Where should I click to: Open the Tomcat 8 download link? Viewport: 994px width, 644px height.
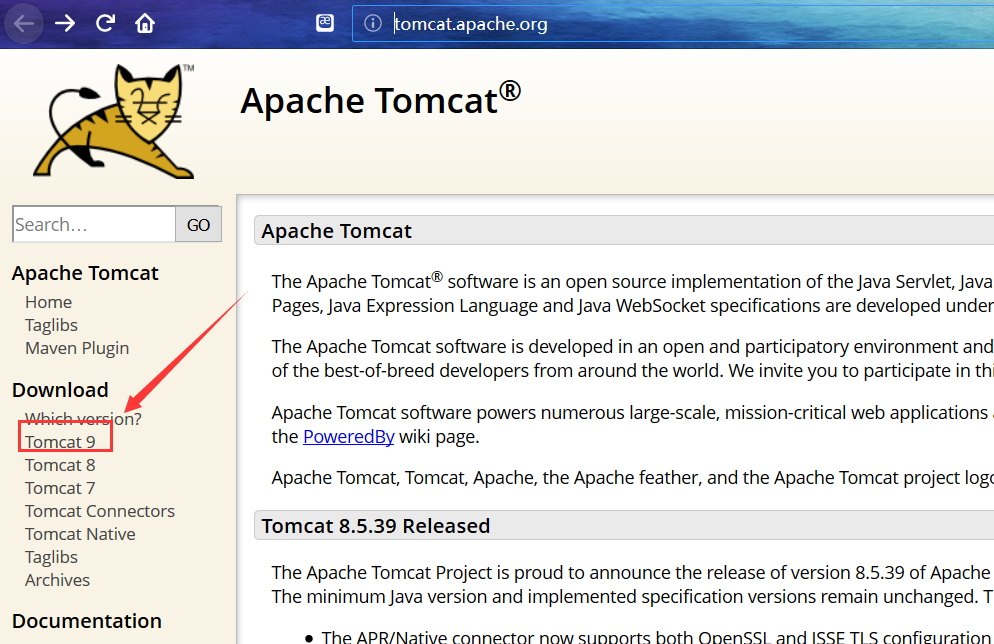[x=60, y=465]
